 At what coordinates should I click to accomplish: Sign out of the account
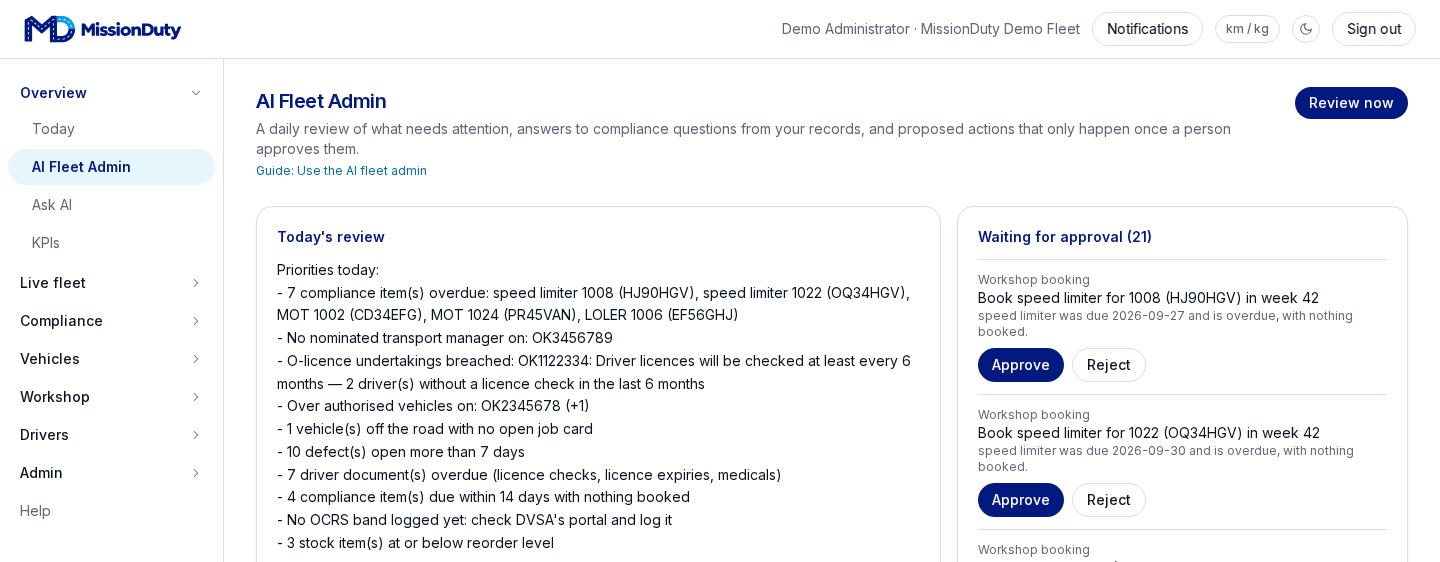click(1374, 29)
